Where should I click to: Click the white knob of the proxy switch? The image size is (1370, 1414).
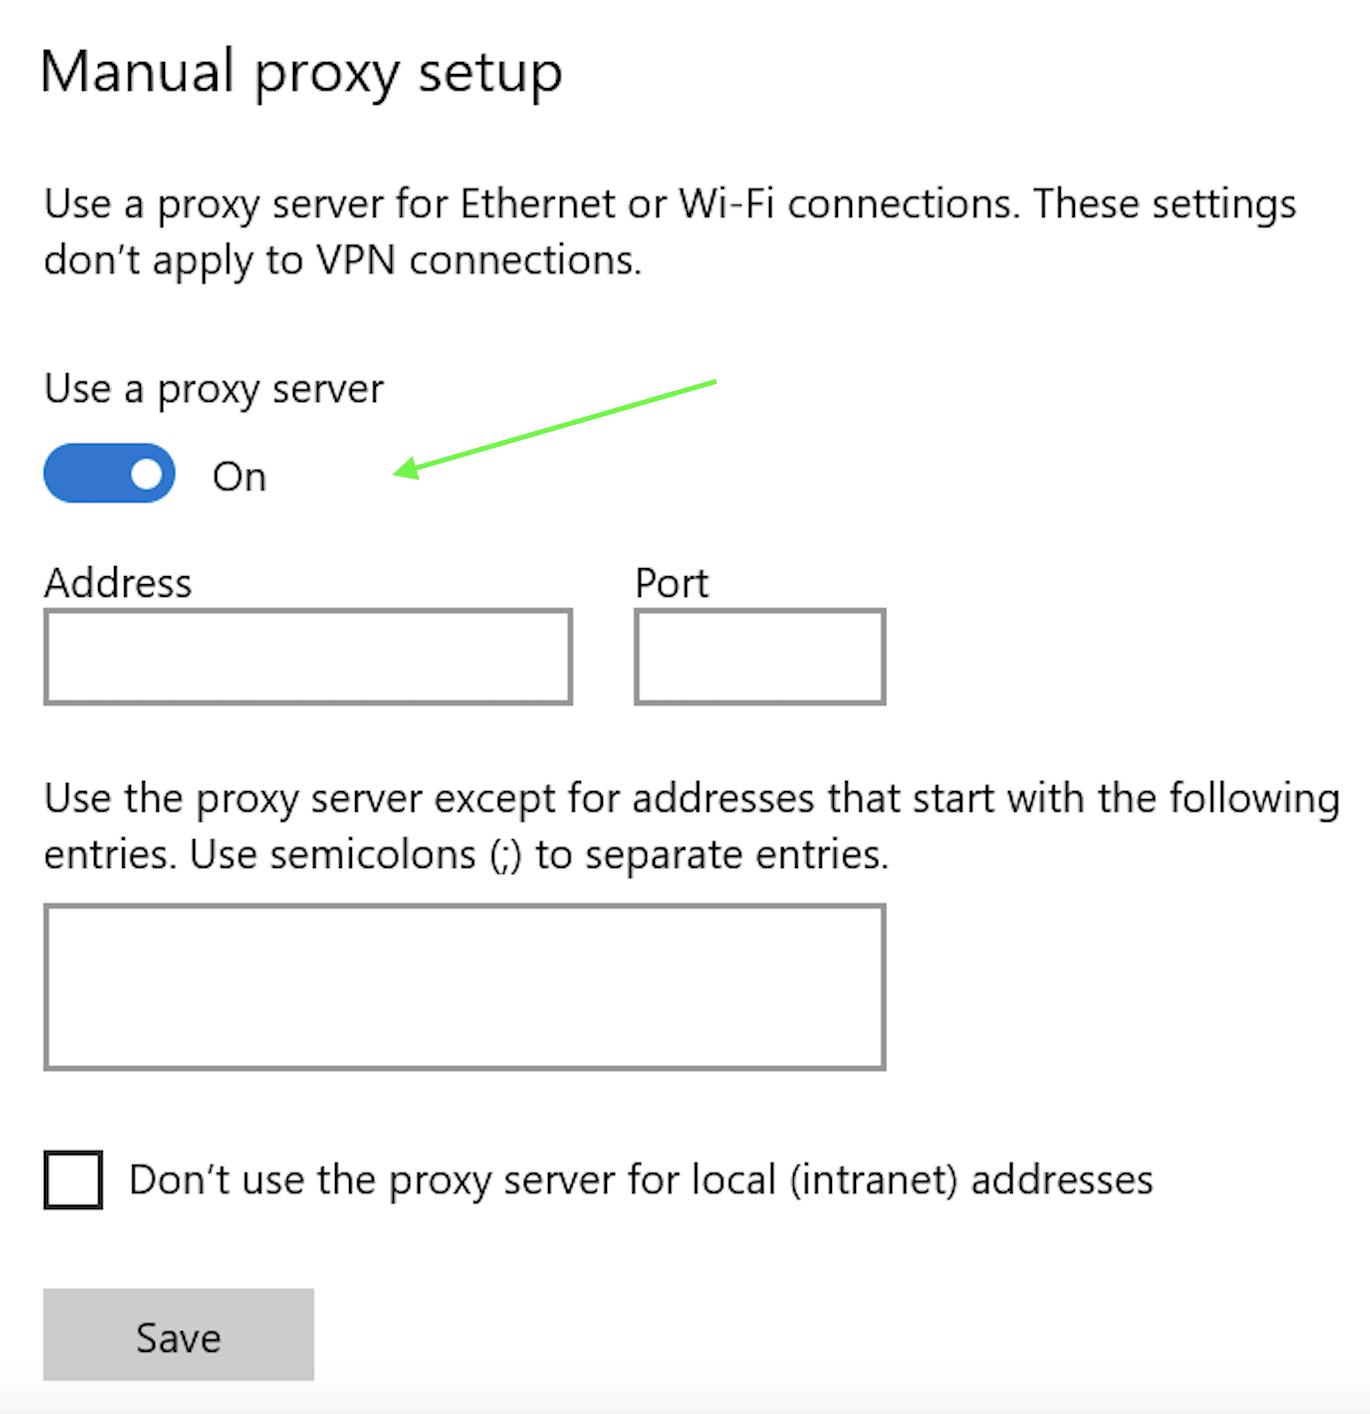(x=146, y=473)
